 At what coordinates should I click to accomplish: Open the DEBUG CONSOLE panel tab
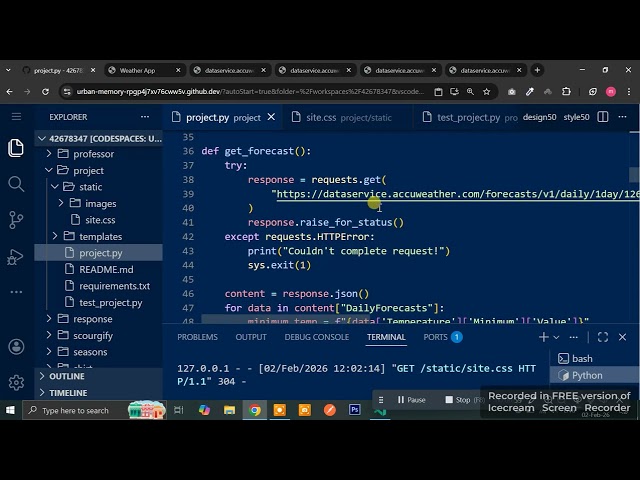point(316,337)
